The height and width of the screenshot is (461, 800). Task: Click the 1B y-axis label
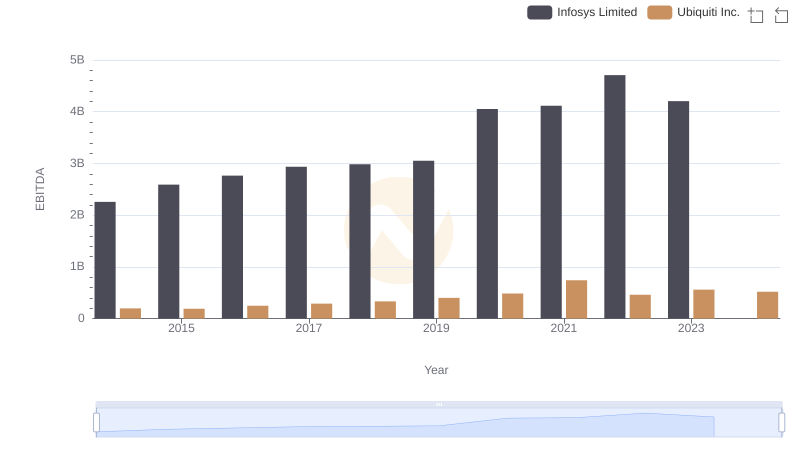click(77, 266)
